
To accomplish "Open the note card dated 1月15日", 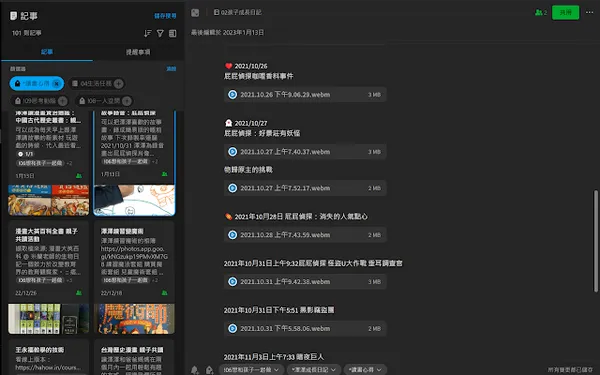I will coord(49,163).
